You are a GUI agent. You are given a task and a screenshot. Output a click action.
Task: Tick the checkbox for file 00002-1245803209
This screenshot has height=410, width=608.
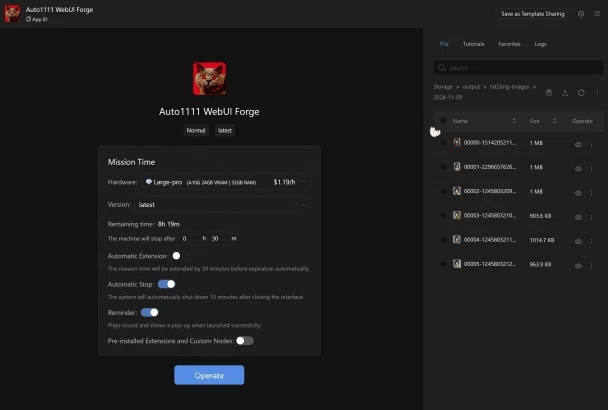[x=443, y=191]
